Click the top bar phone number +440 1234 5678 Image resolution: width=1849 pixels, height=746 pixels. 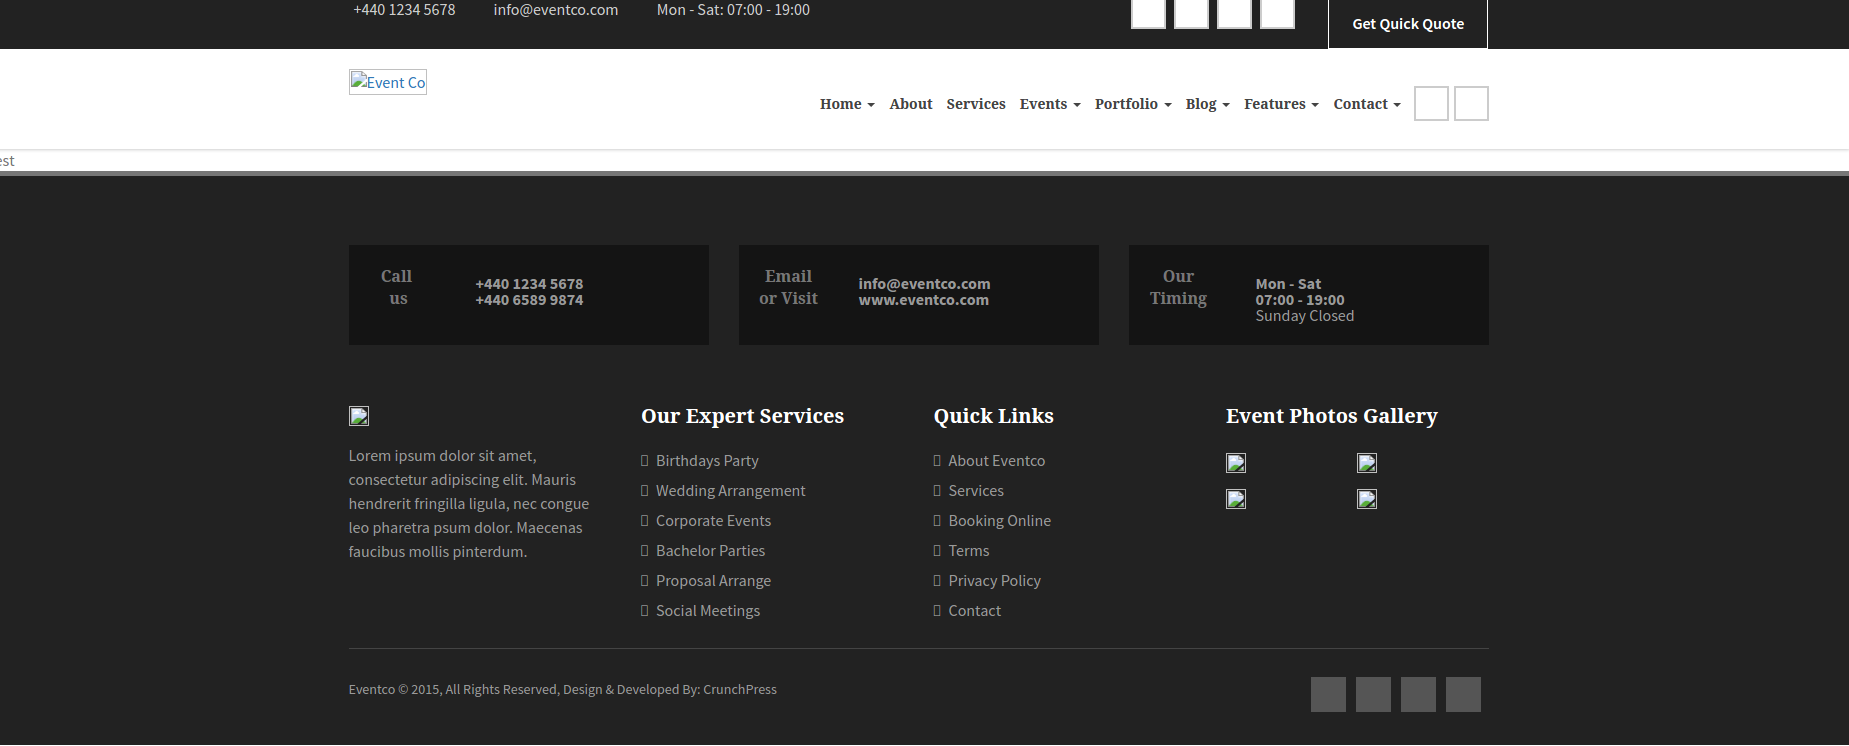coord(404,10)
